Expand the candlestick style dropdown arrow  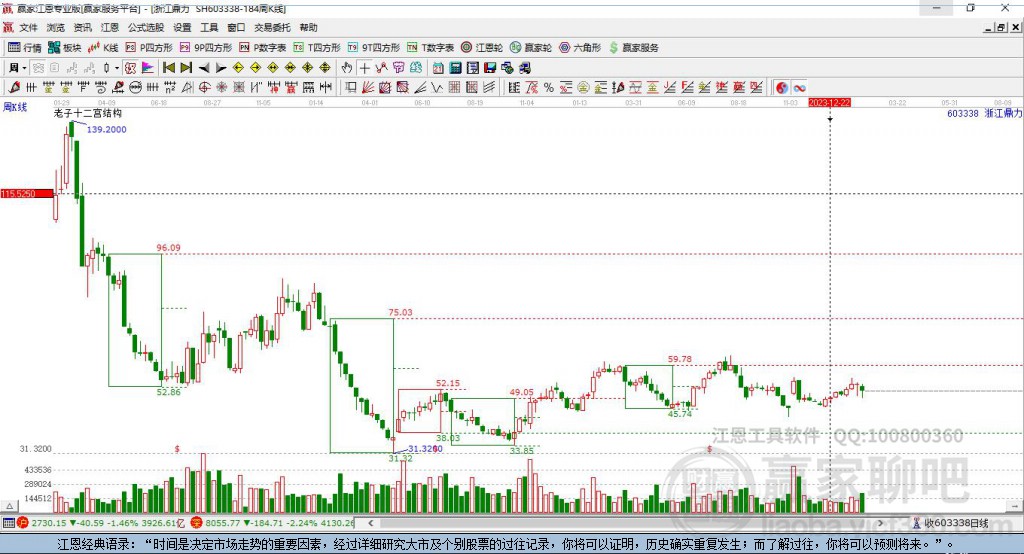tap(117, 68)
